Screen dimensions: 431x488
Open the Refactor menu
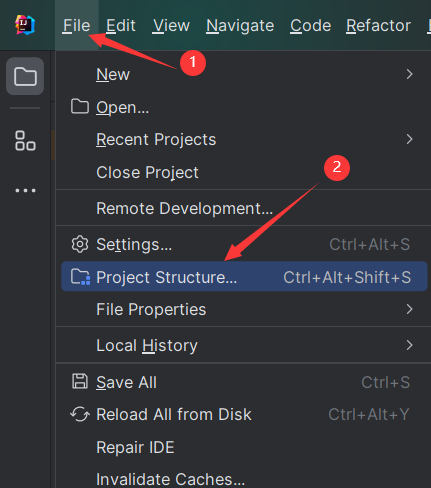(378, 25)
